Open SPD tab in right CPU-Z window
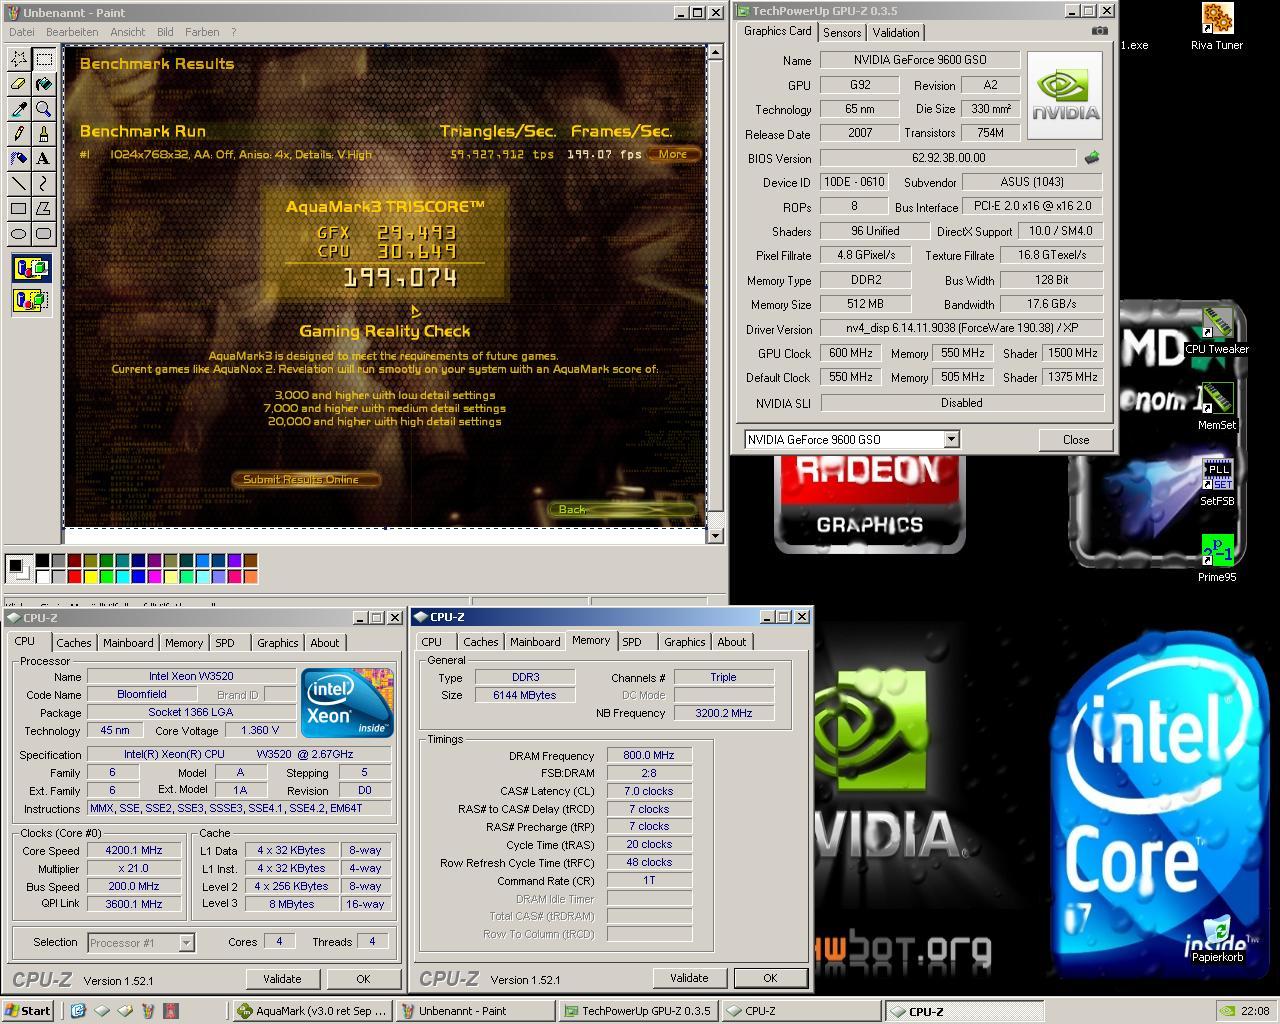This screenshot has width=1280, height=1024. pyautogui.click(x=632, y=642)
